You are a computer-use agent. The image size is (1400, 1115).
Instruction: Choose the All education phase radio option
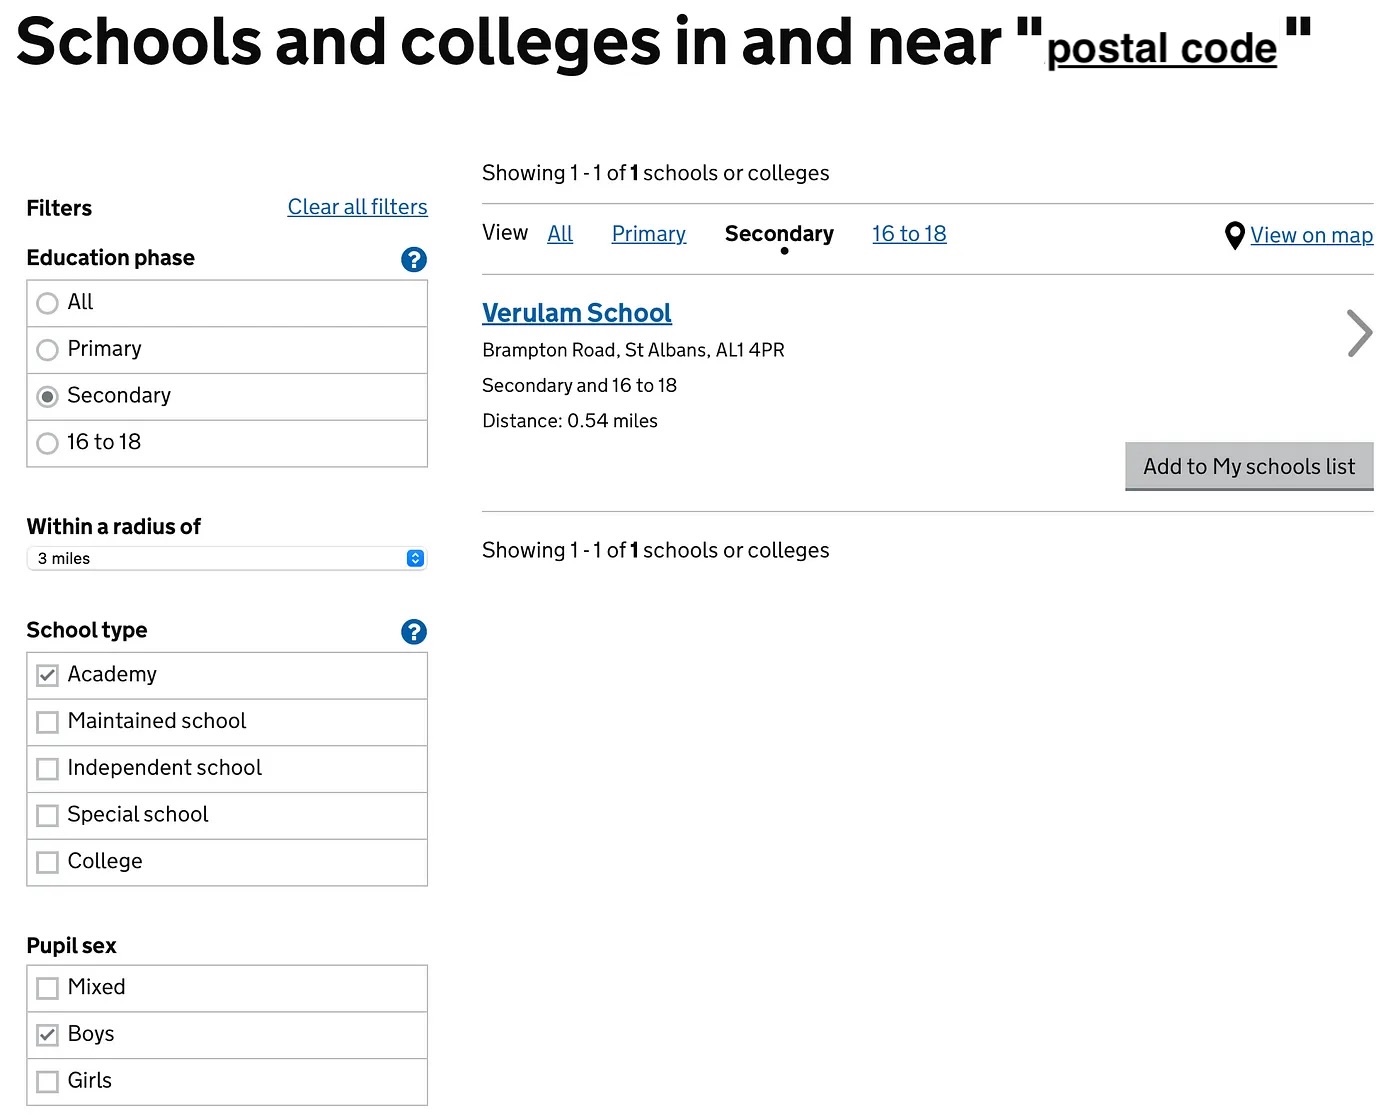point(47,303)
